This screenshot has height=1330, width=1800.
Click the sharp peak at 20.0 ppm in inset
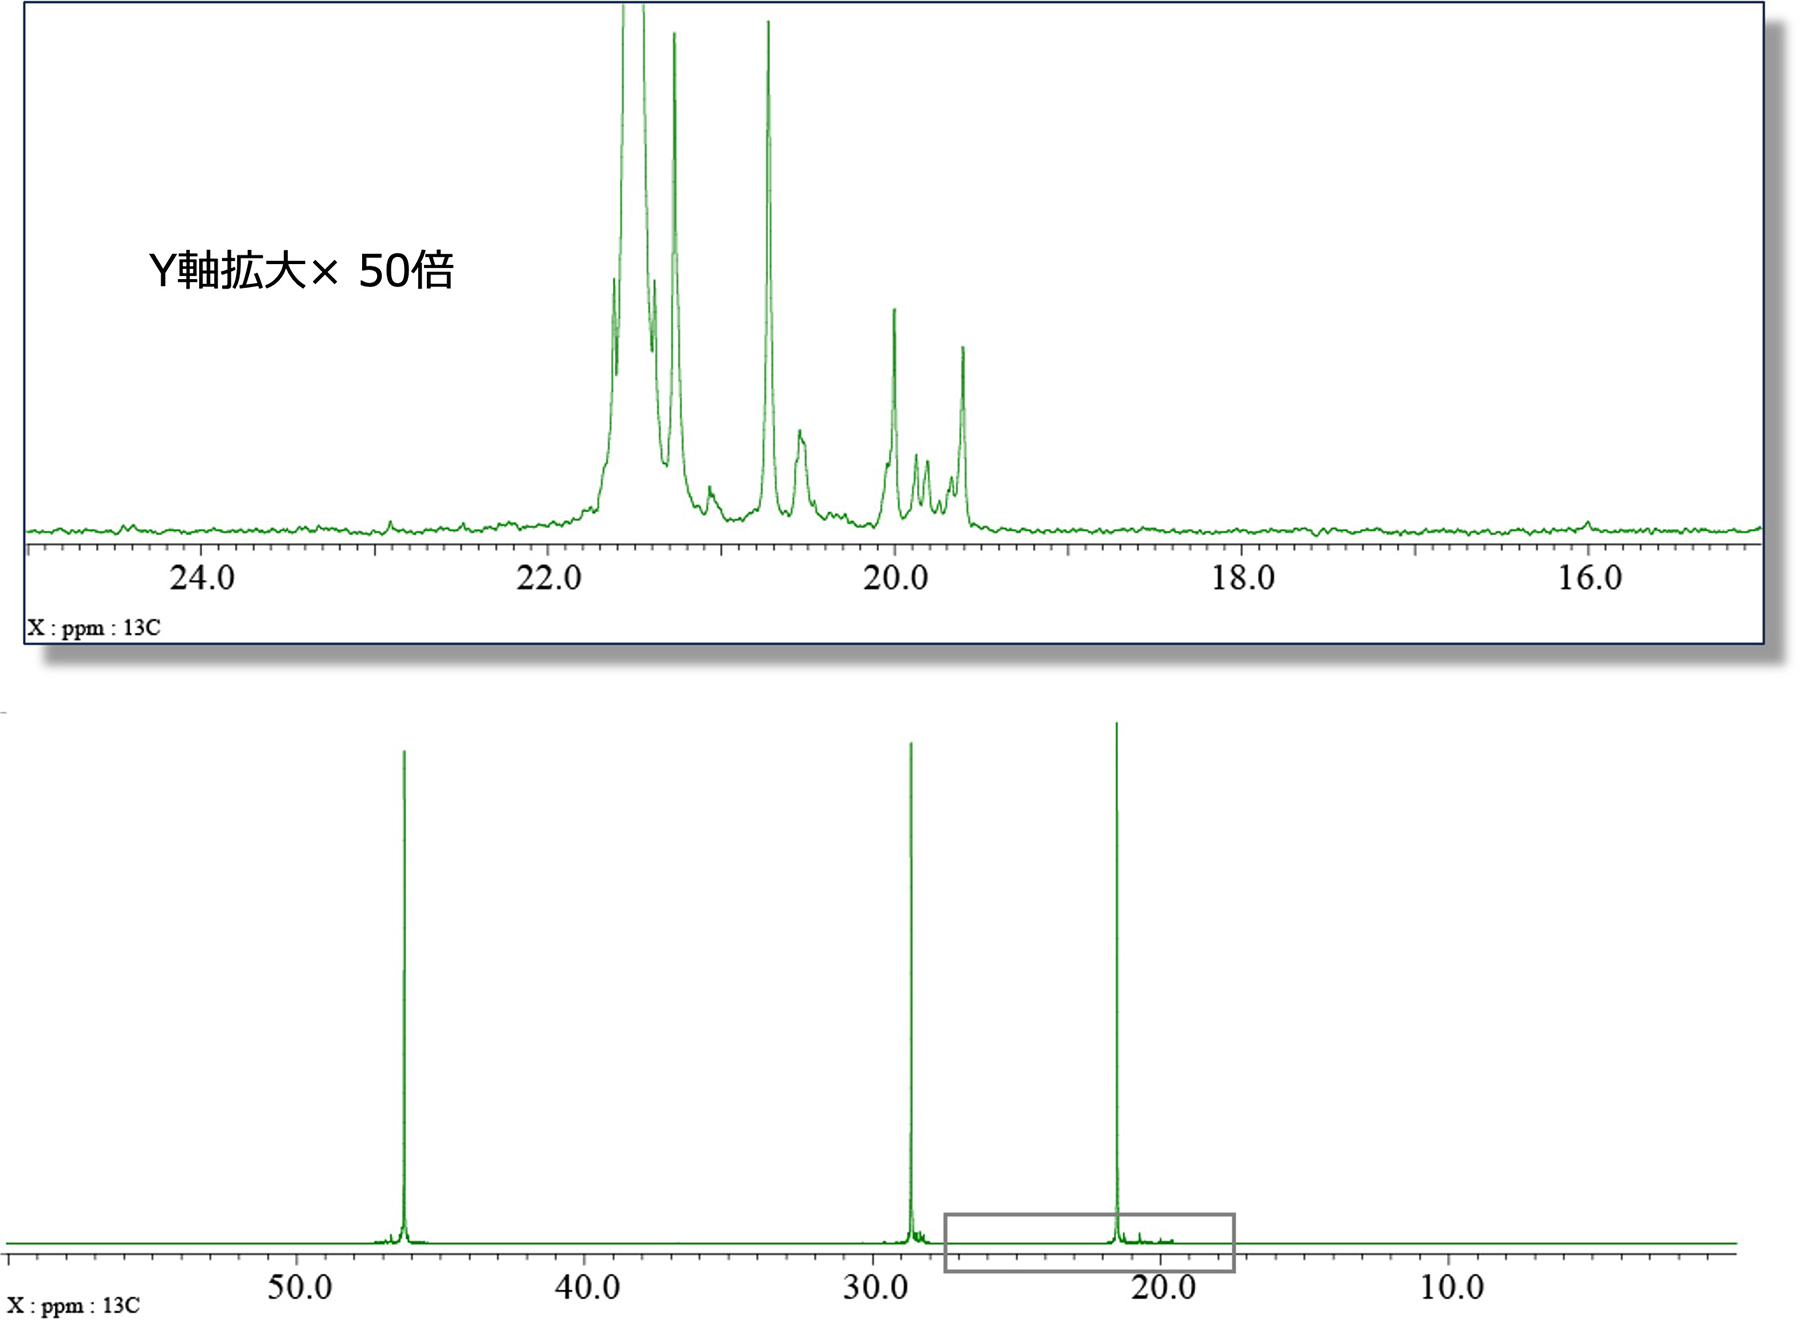[894, 400]
